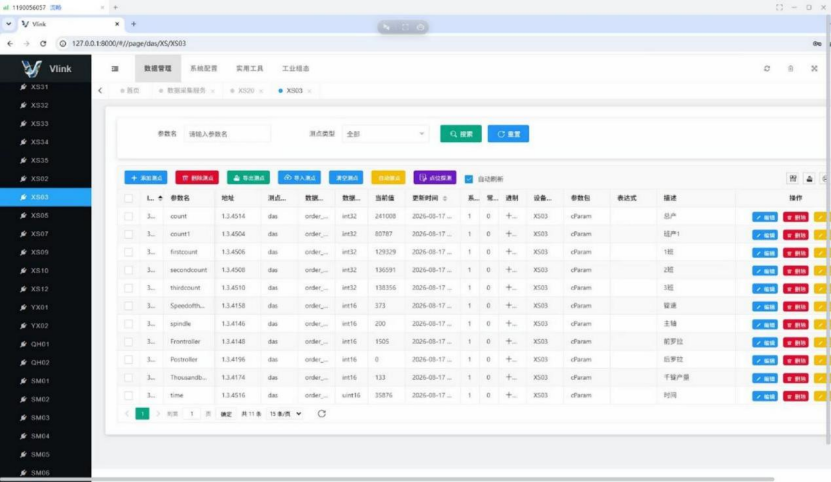The height and width of the screenshot is (482, 831).
Task: Click tab bar left scroll arrow icon
Action: pyautogui.click(x=100, y=91)
